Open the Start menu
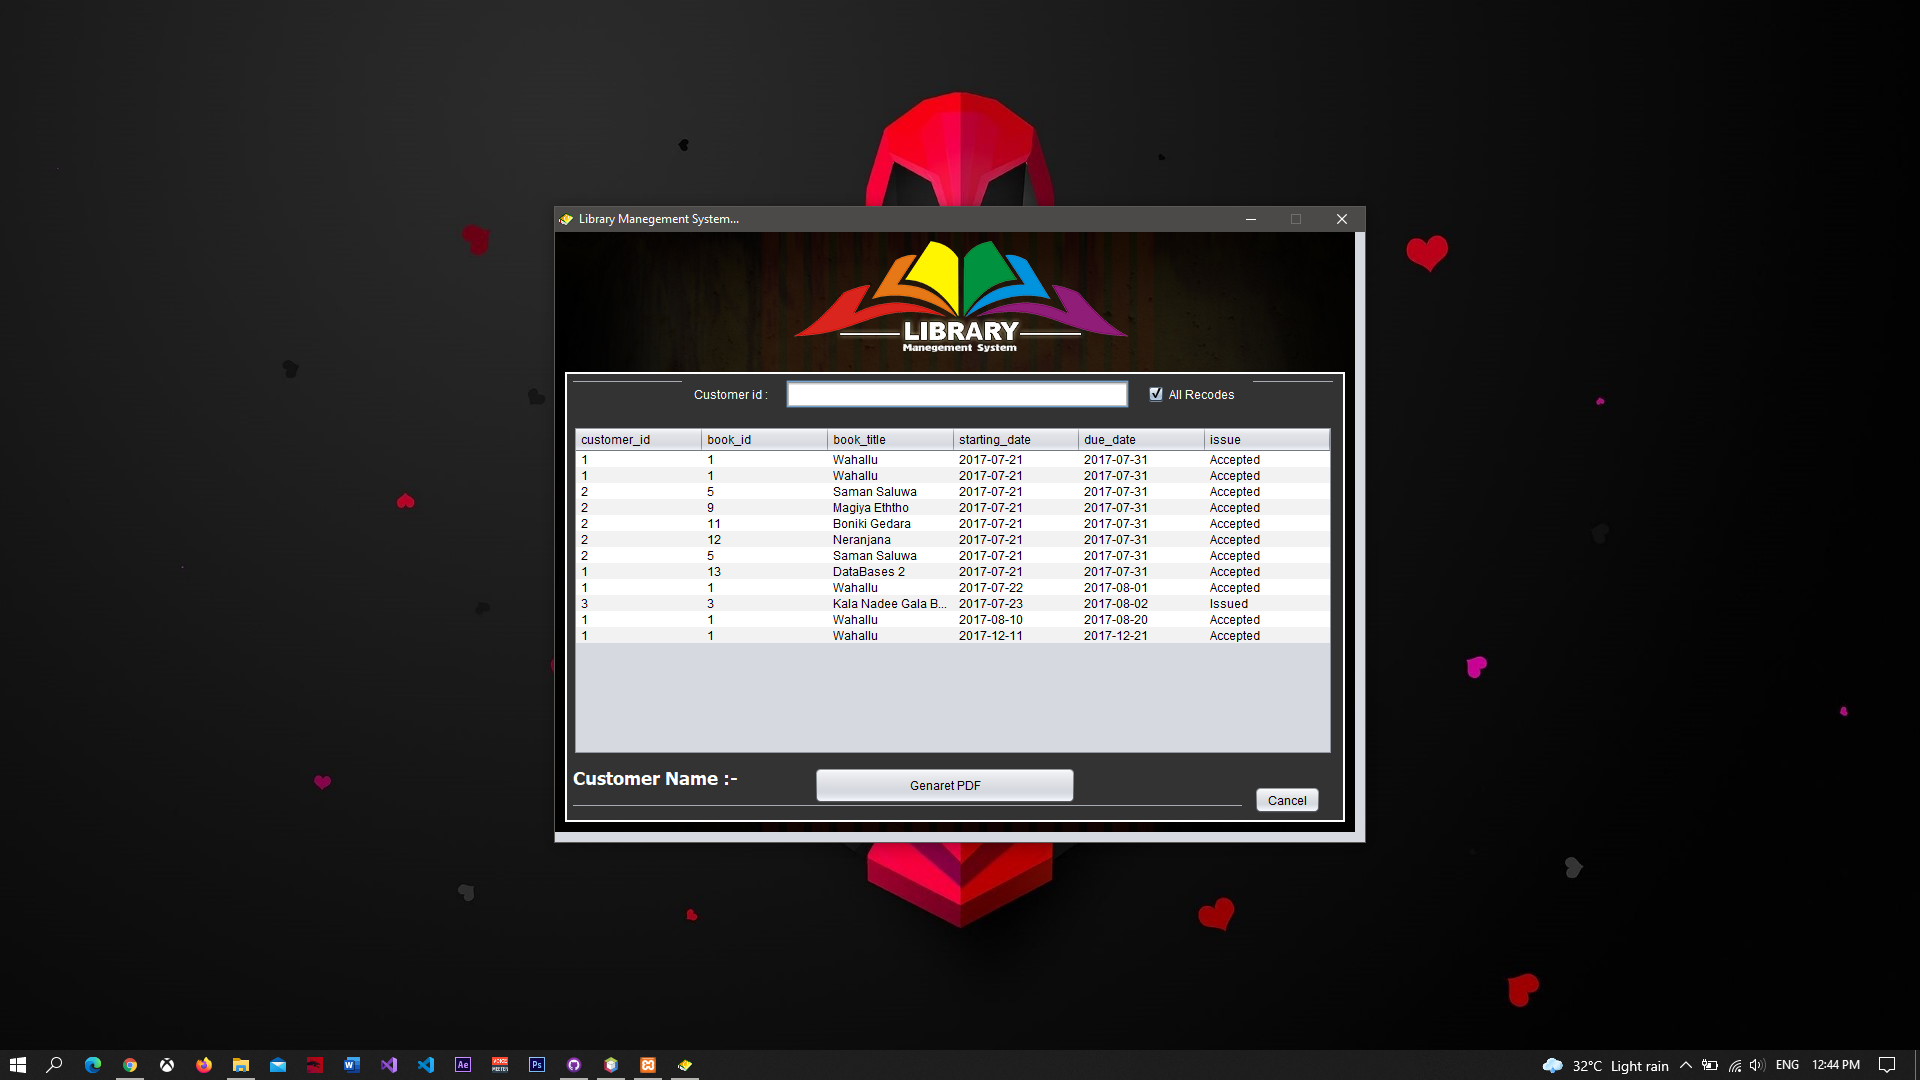 click(x=18, y=1064)
